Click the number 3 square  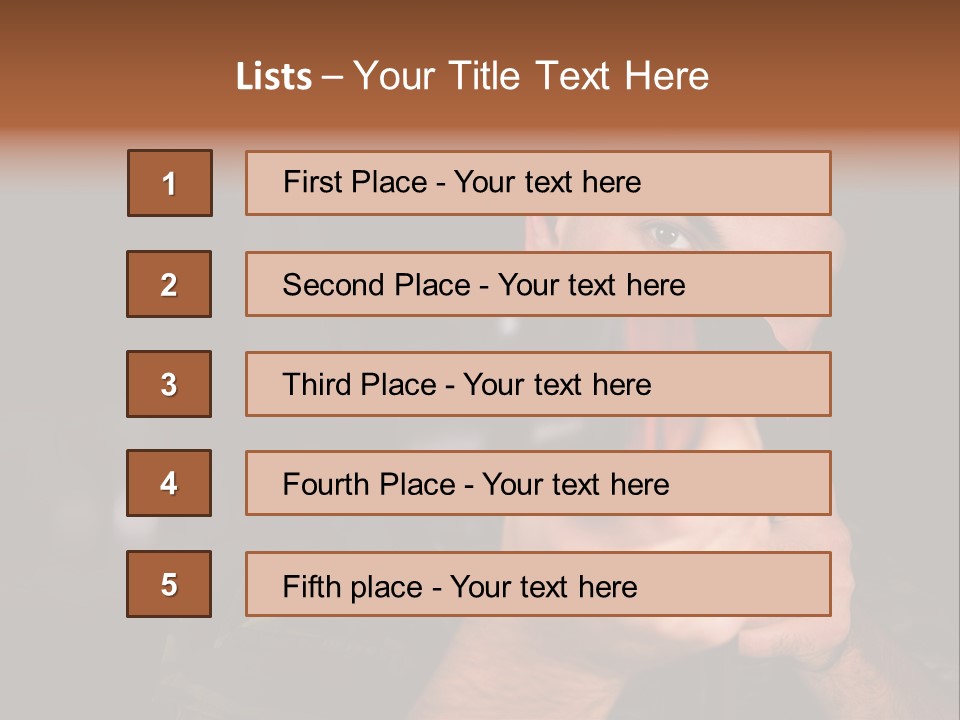[169, 384]
